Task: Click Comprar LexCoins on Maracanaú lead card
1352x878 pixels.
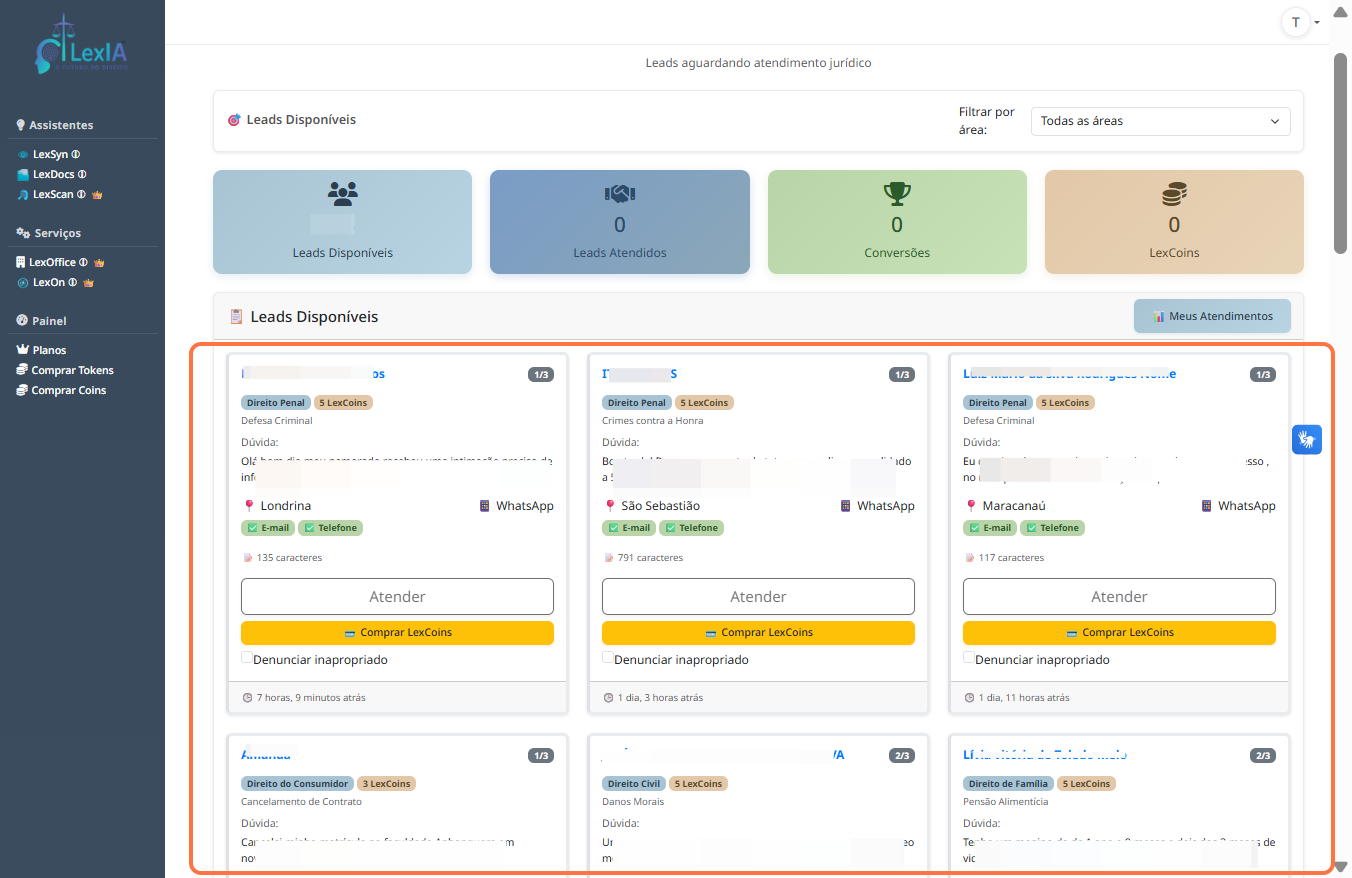Action: click(x=1119, y=633)
